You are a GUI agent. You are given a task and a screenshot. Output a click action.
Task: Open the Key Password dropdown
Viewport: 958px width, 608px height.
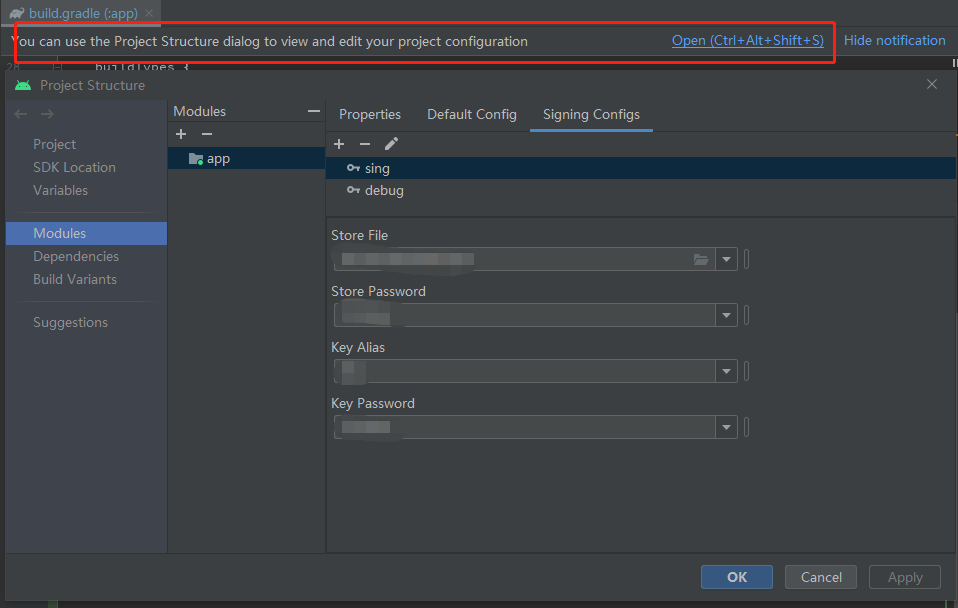pos(727,427)
